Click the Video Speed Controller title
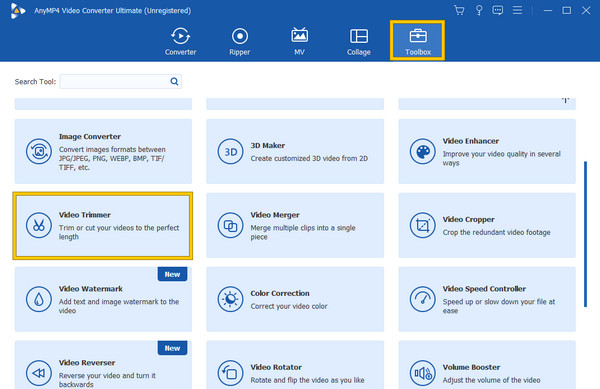 pos(484,289)
